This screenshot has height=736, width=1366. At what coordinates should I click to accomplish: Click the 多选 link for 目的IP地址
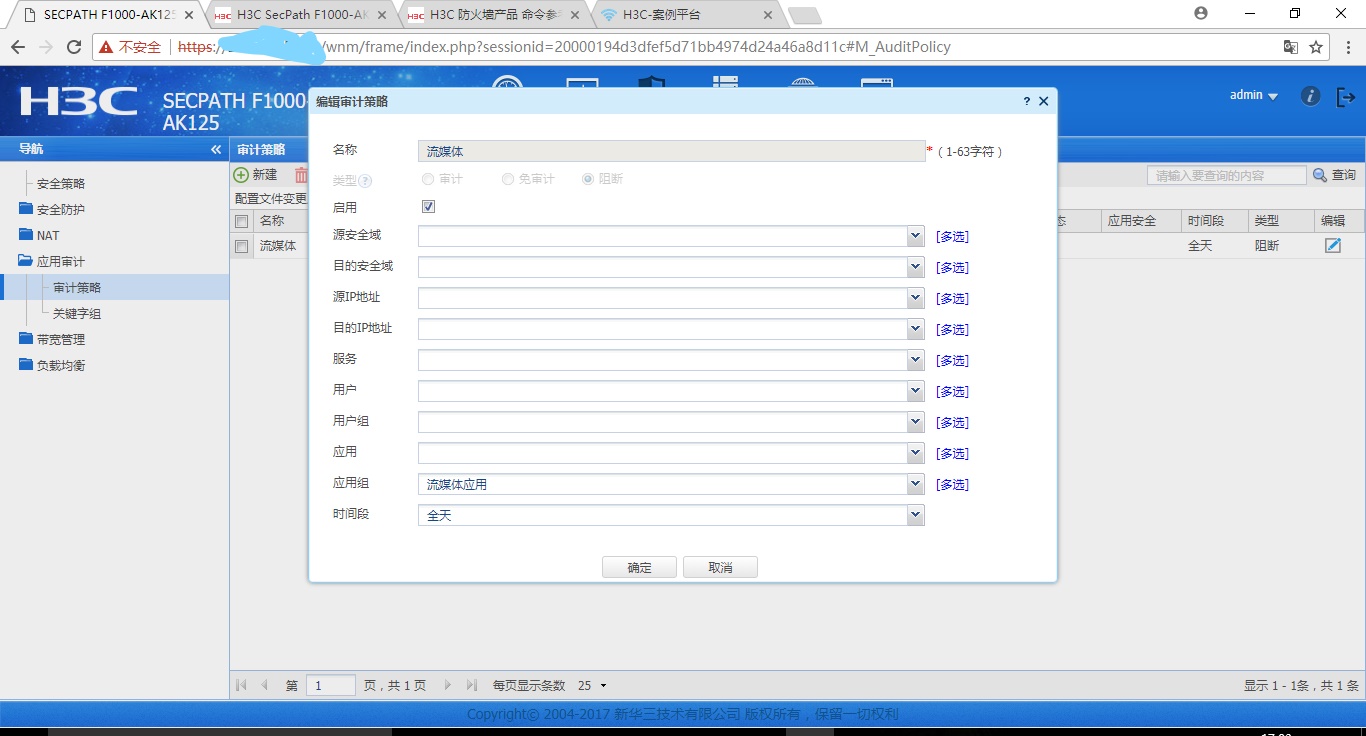click(x=952, y=330)
